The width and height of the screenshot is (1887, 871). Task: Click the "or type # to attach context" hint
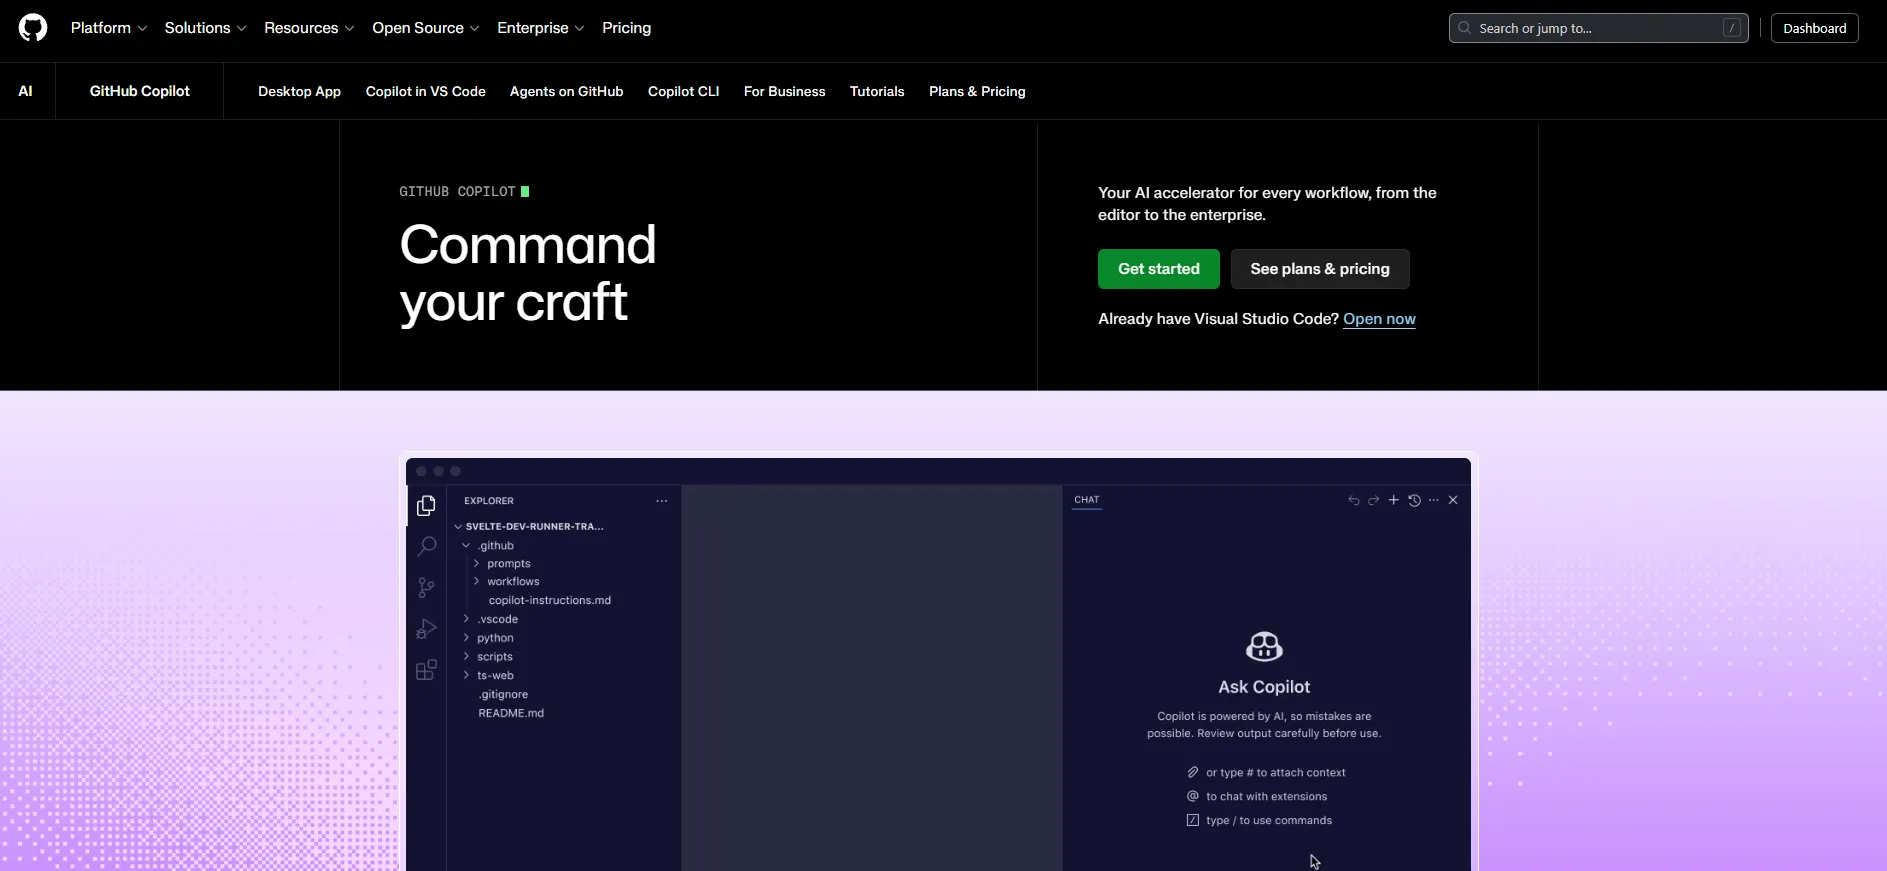coord(1276,773)
